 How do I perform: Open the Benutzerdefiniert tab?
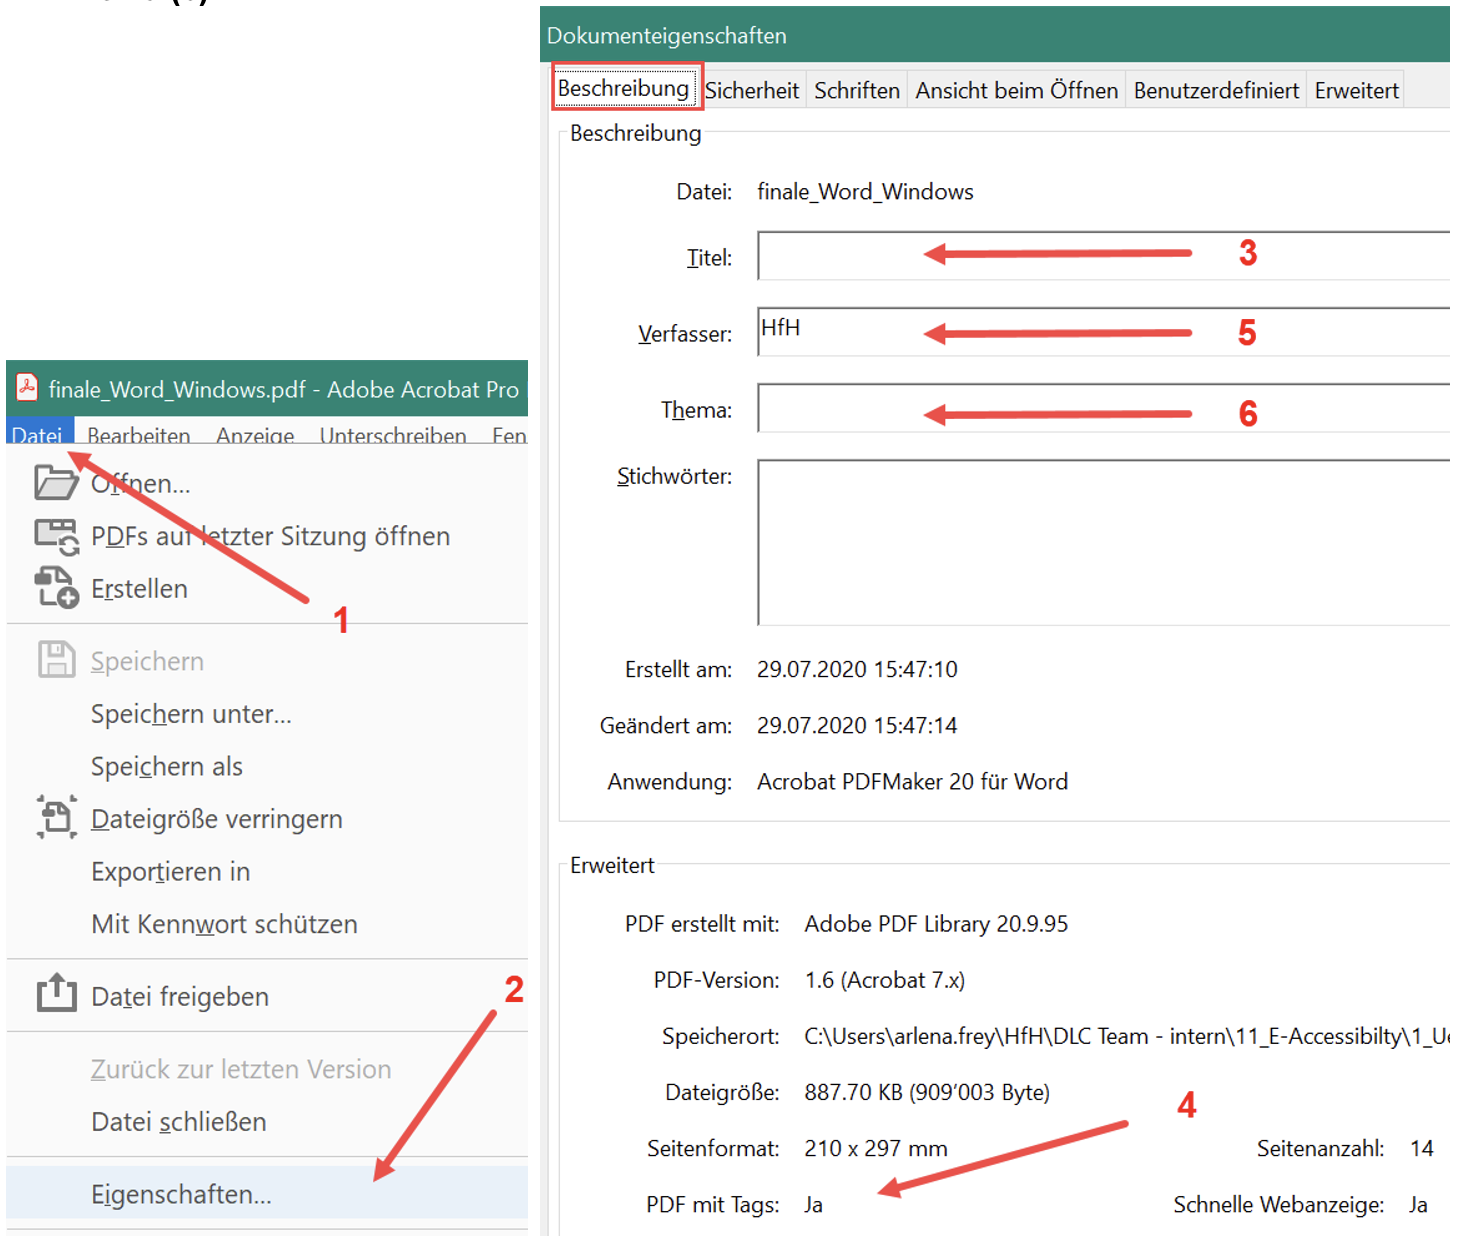(1215, 90)
